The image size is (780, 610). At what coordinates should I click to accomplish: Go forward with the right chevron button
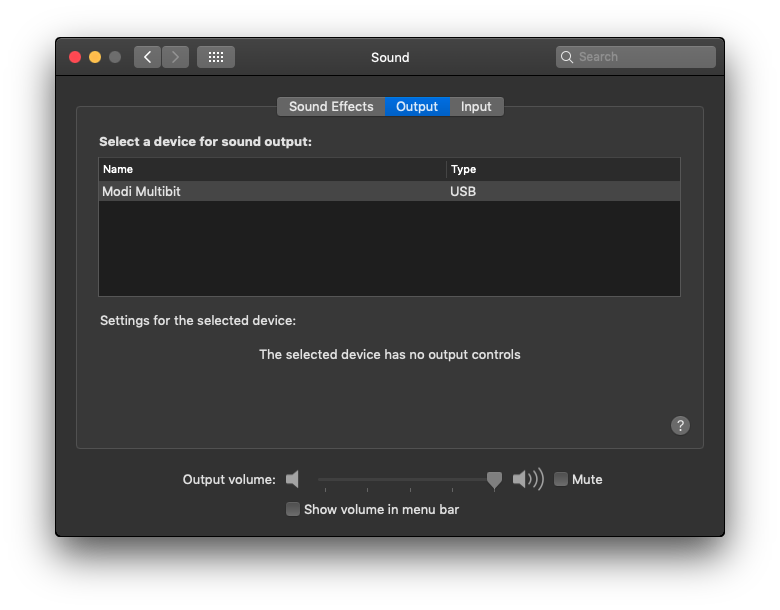(175, 57)
